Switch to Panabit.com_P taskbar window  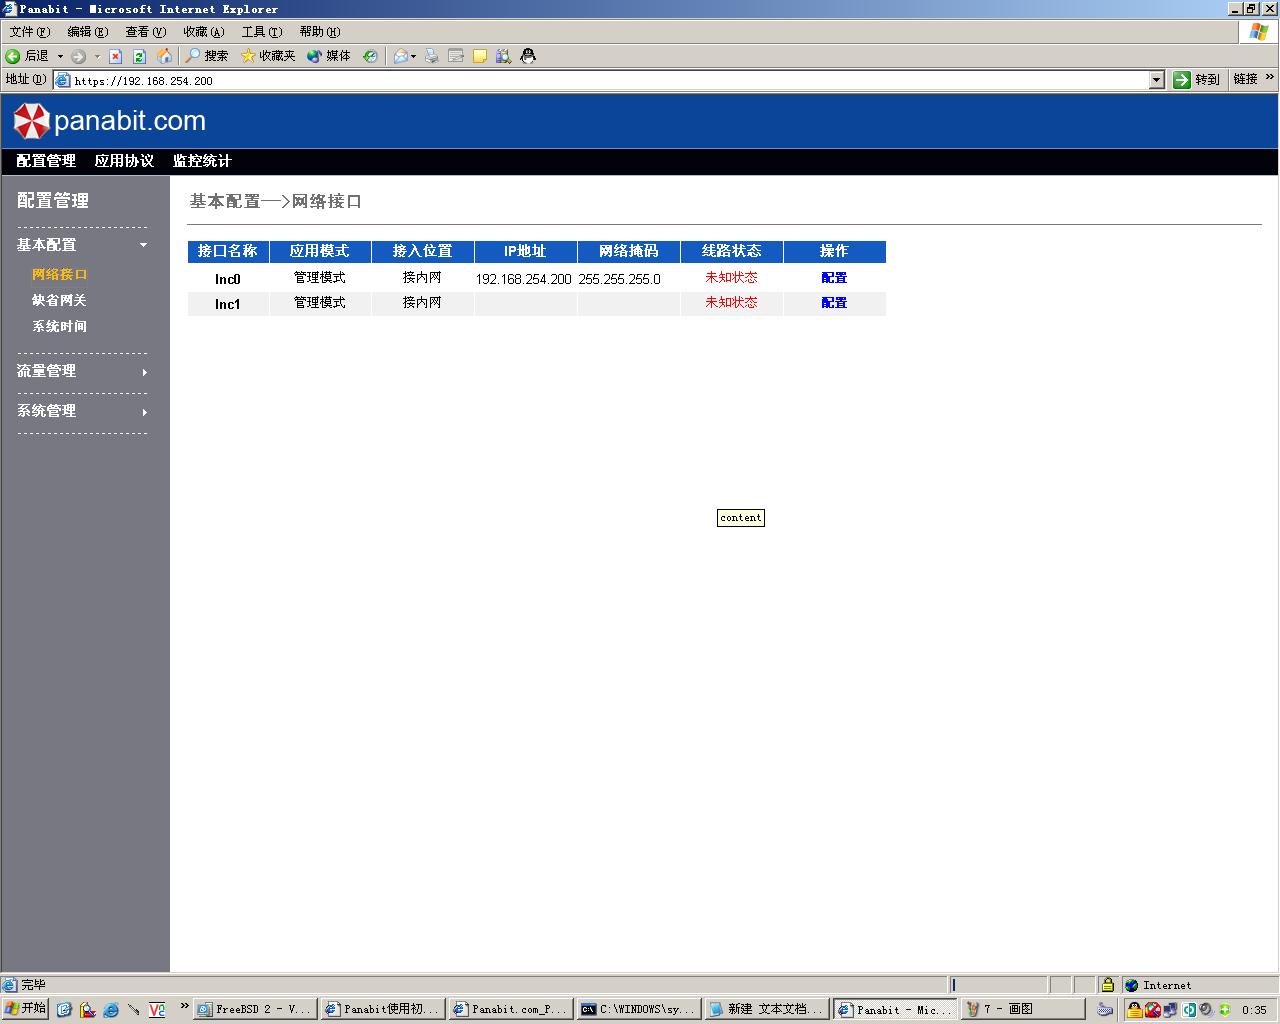point(511,1010)
